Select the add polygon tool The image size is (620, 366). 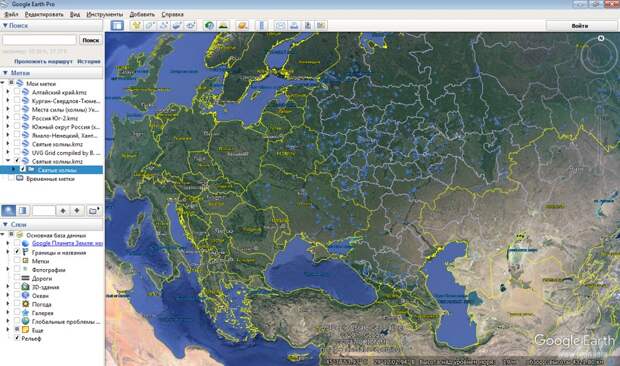point(150,26)
